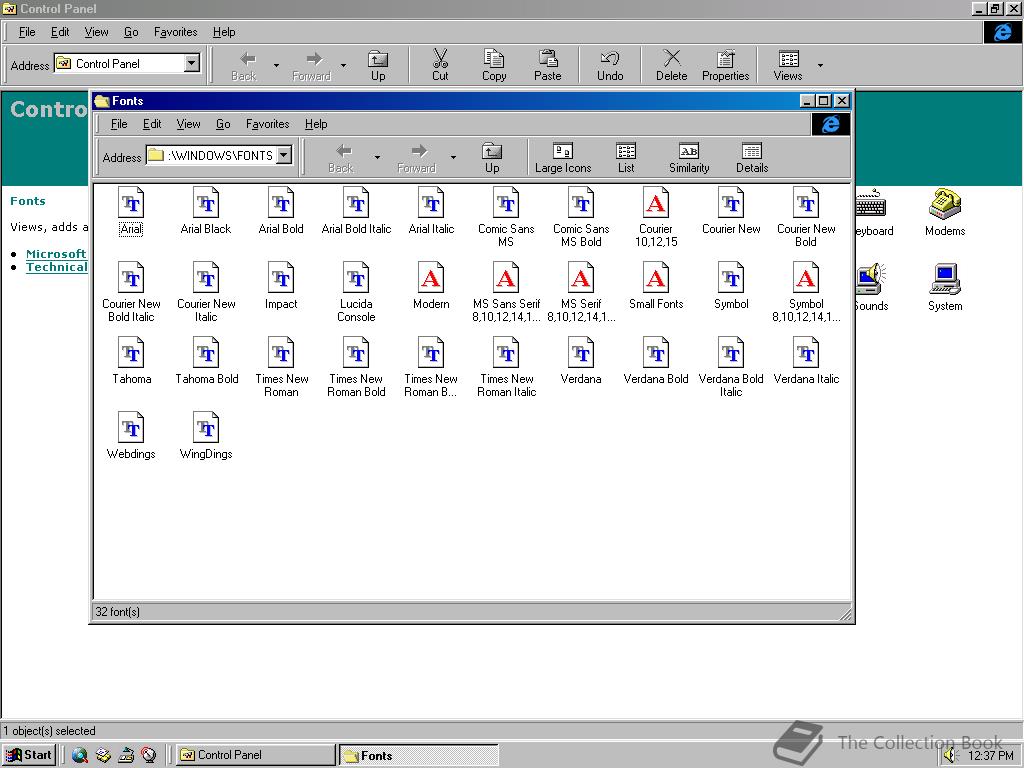Switch Fonts view to List
Viewport: 1024px width, 768px height.
626,157
